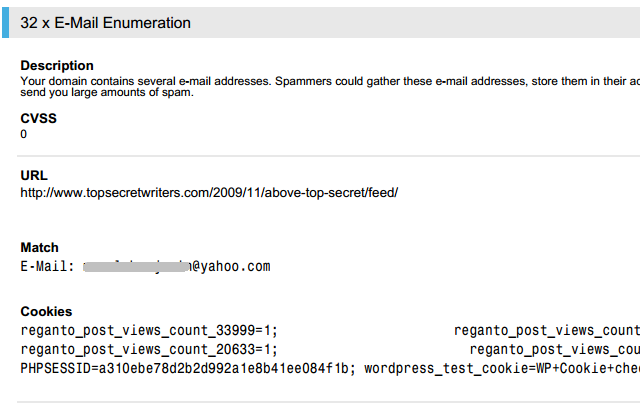Click the 'E-Mail:' label in Match
Image resolution: width=640 pixels, height=417 pixels.
47,266
